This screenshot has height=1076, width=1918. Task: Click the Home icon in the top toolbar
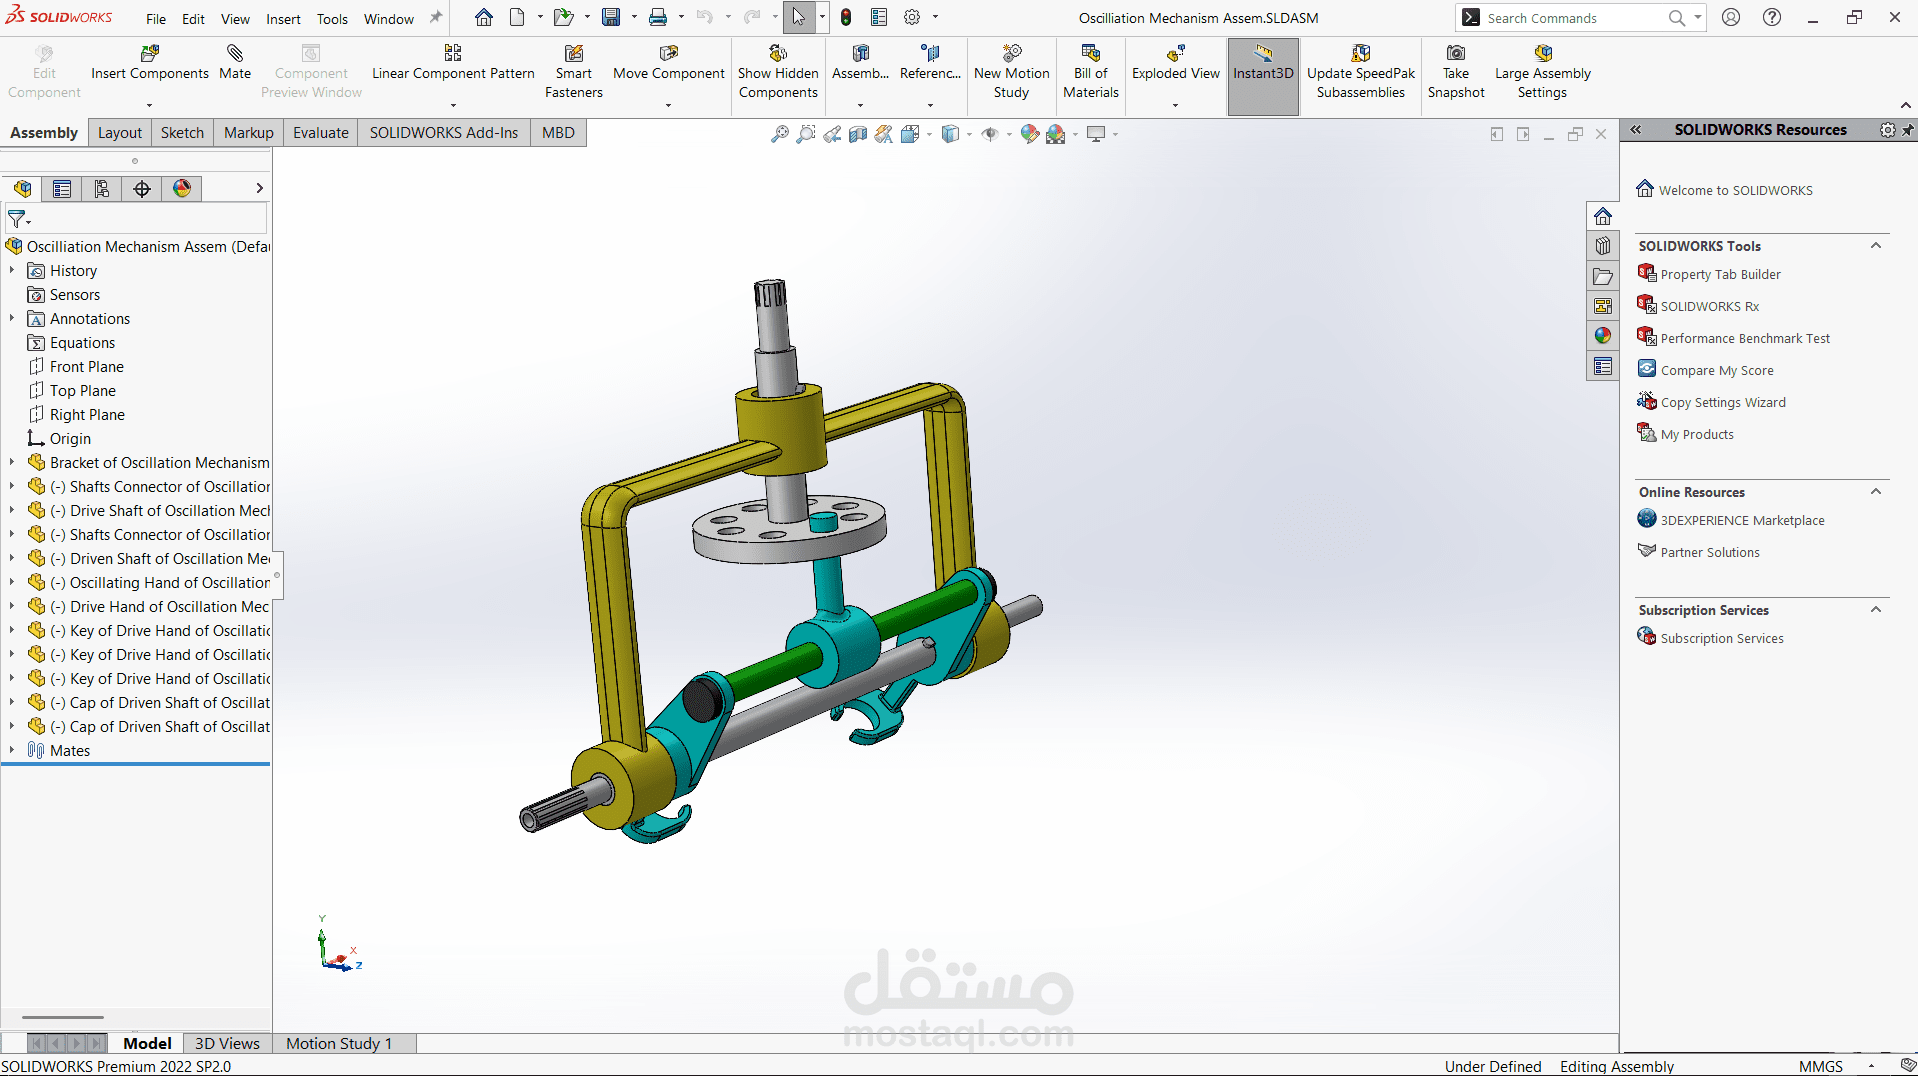point(484,17)
